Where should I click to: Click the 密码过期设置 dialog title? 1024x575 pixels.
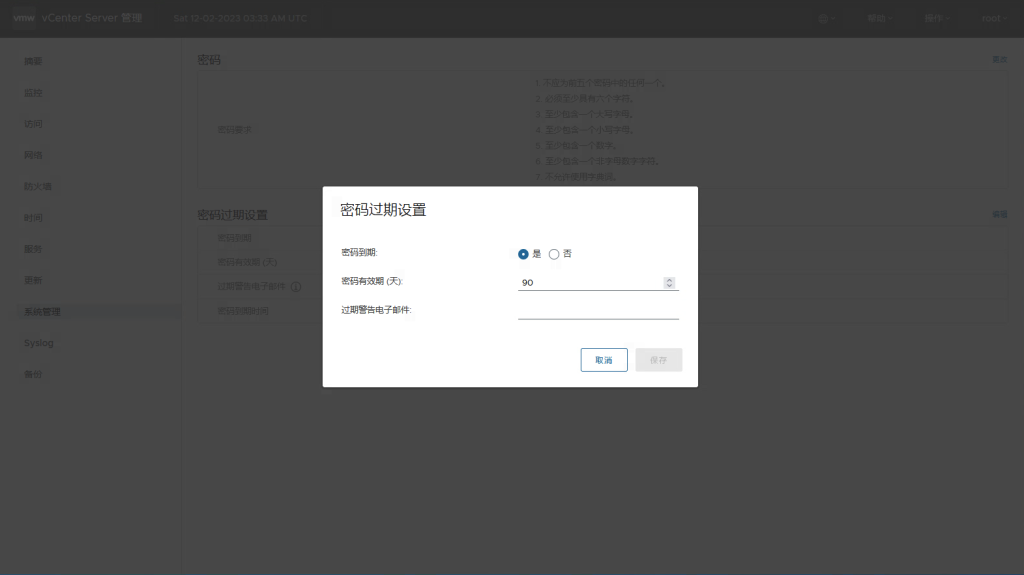tap(383, 210)
